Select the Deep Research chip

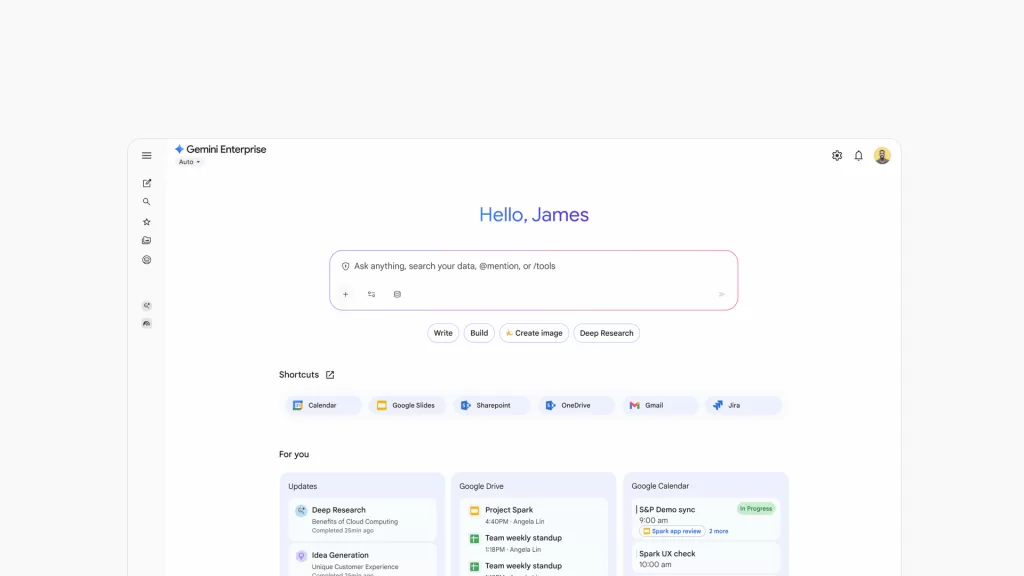pyautogui.click(x=606, y=333)
